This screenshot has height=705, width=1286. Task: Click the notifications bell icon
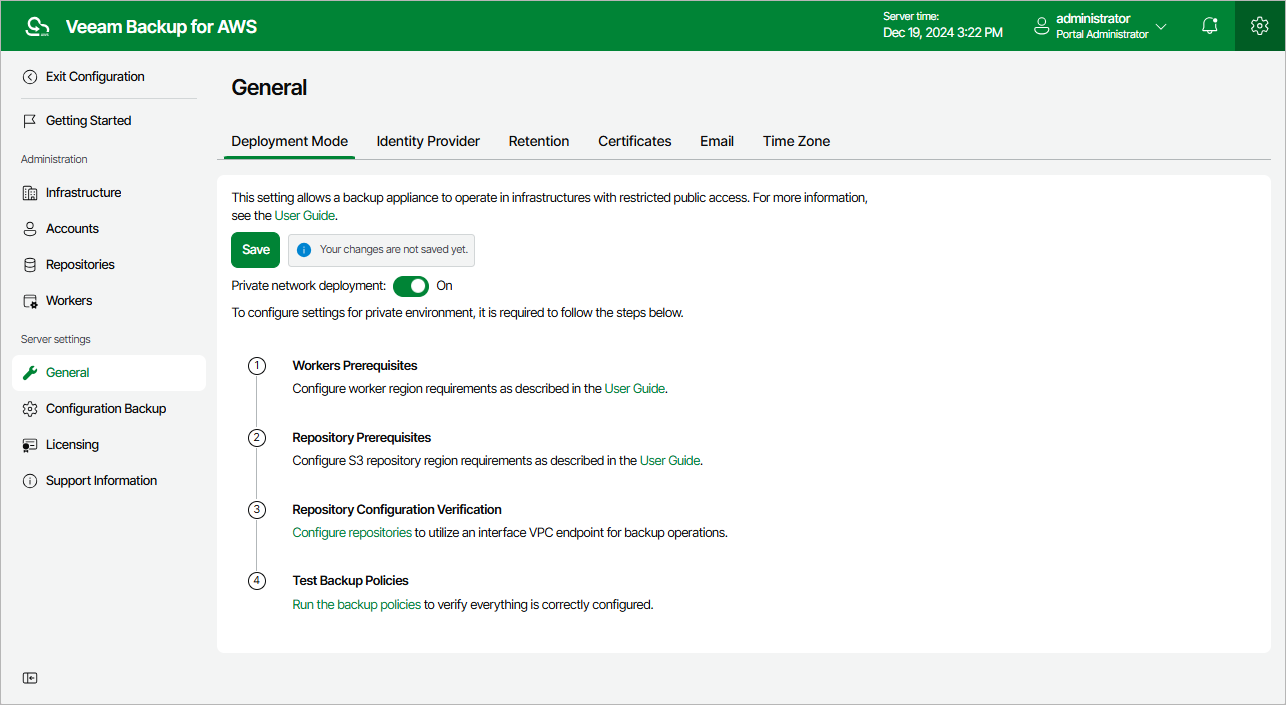point(1209,26)
